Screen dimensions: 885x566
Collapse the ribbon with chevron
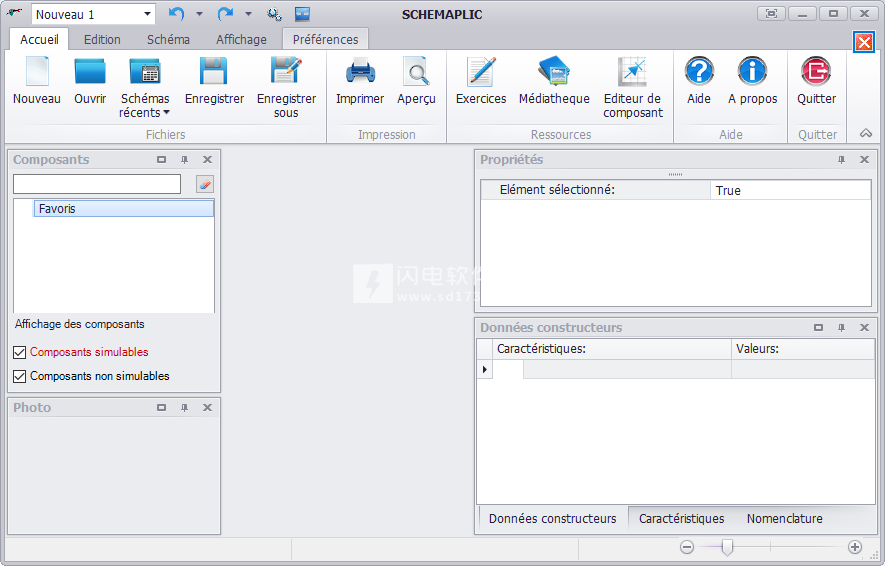866,134
